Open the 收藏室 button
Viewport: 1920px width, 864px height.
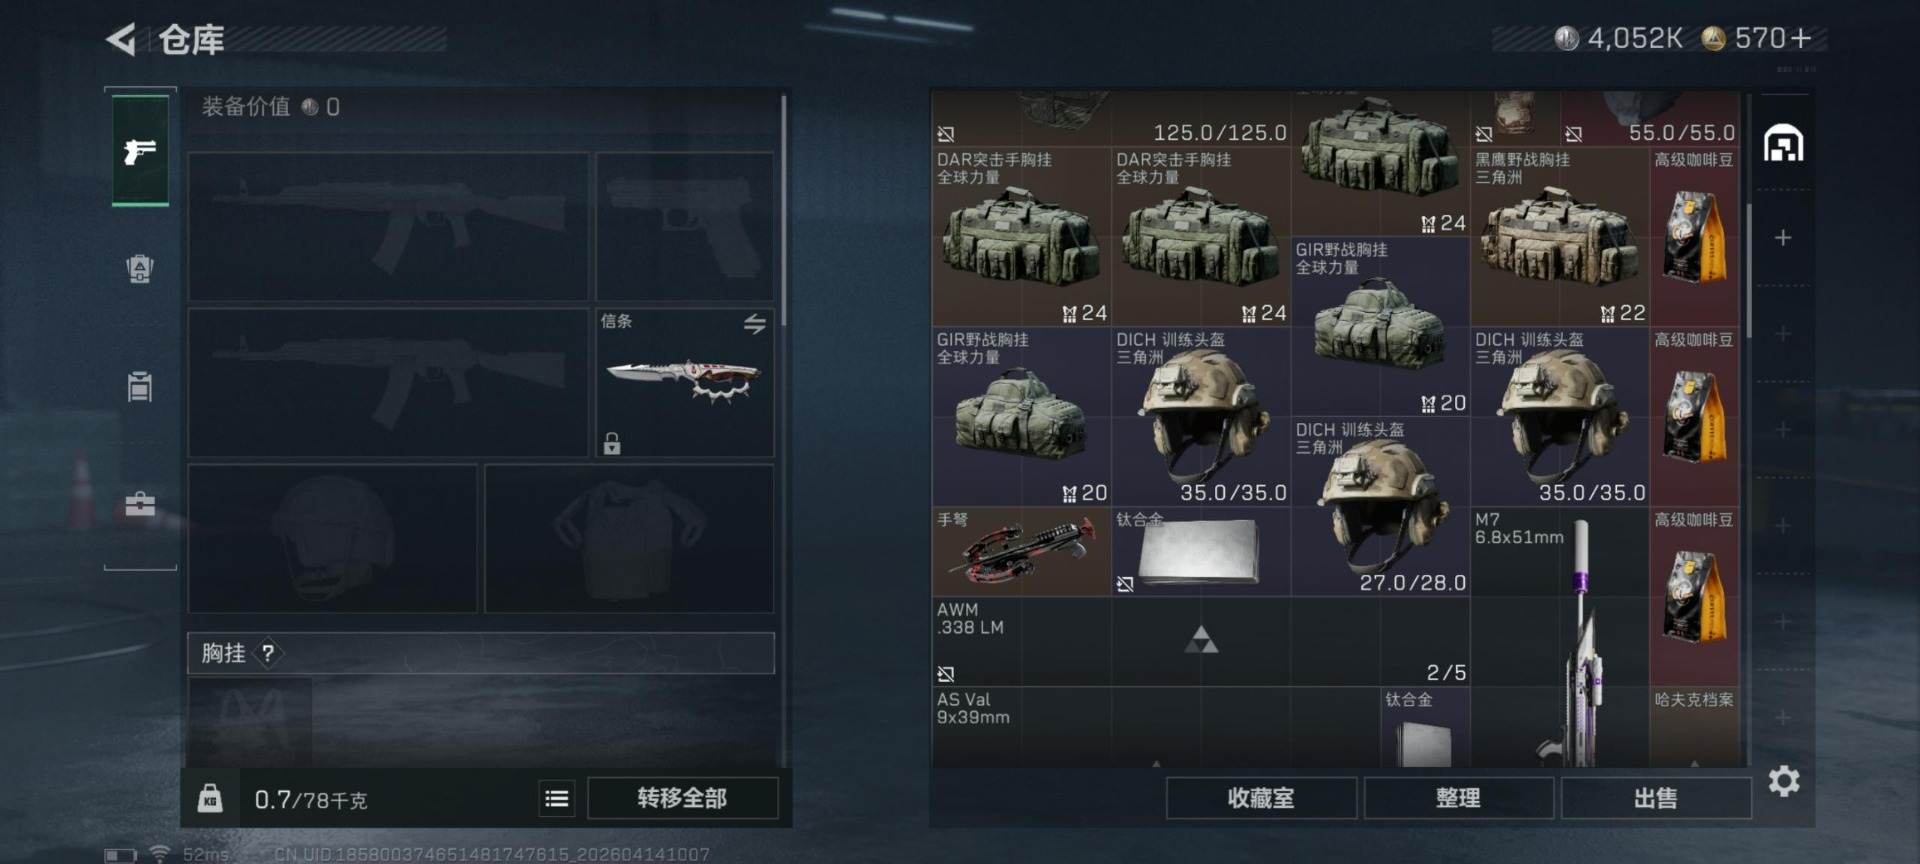point(1261,798)
